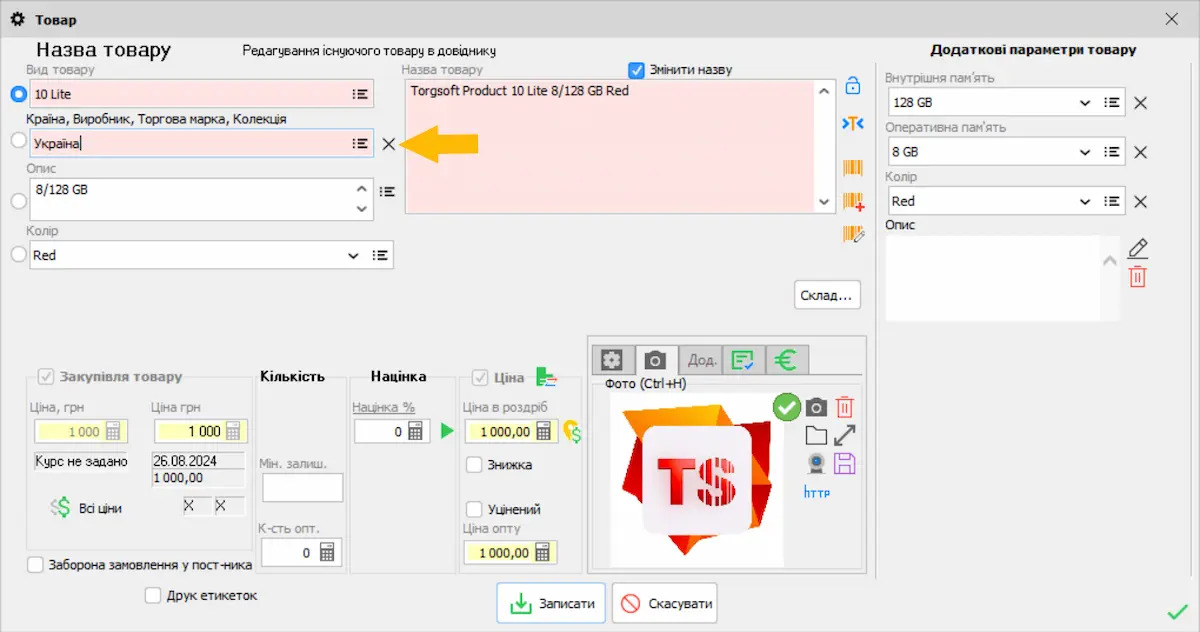Capture photo from webcam icon

[817, 464]
